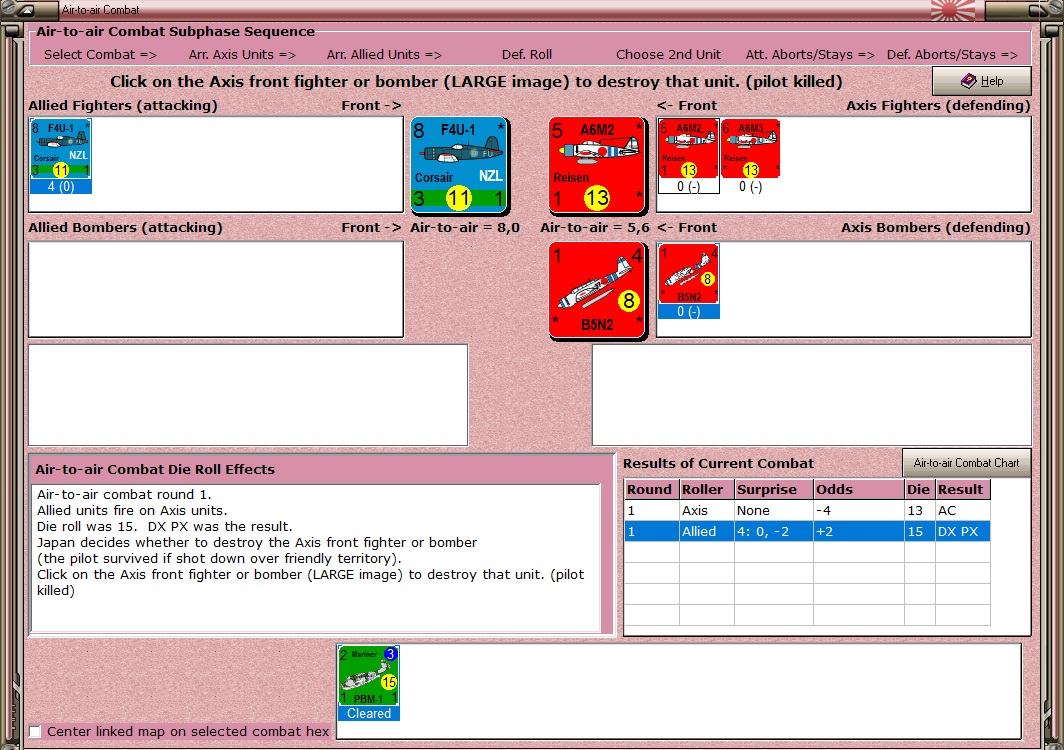
Task: Open the Help button
Action: click(981, 81)
